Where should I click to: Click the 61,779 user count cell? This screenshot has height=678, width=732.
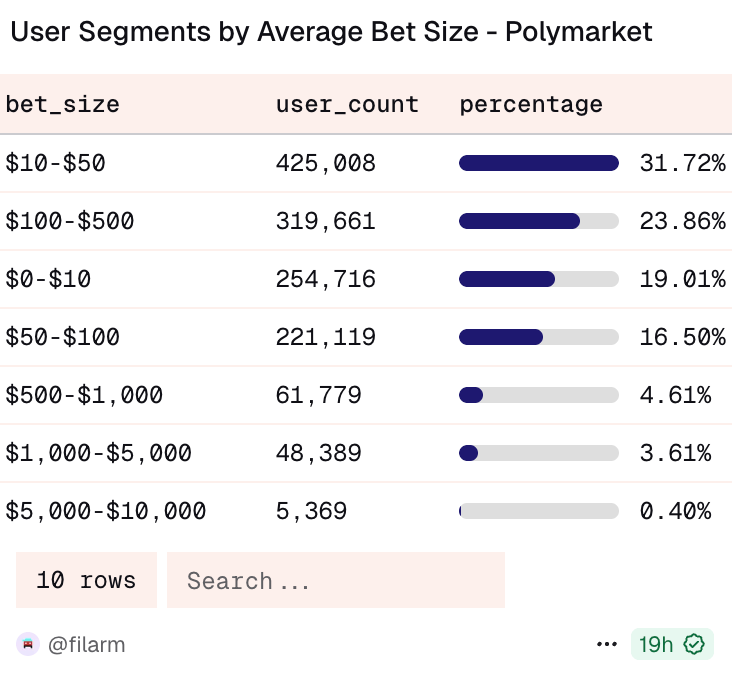(319, 395)
